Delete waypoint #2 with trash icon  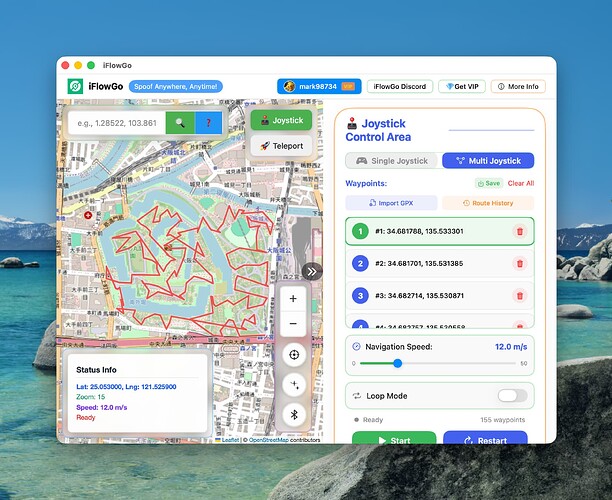pos(520,263)
